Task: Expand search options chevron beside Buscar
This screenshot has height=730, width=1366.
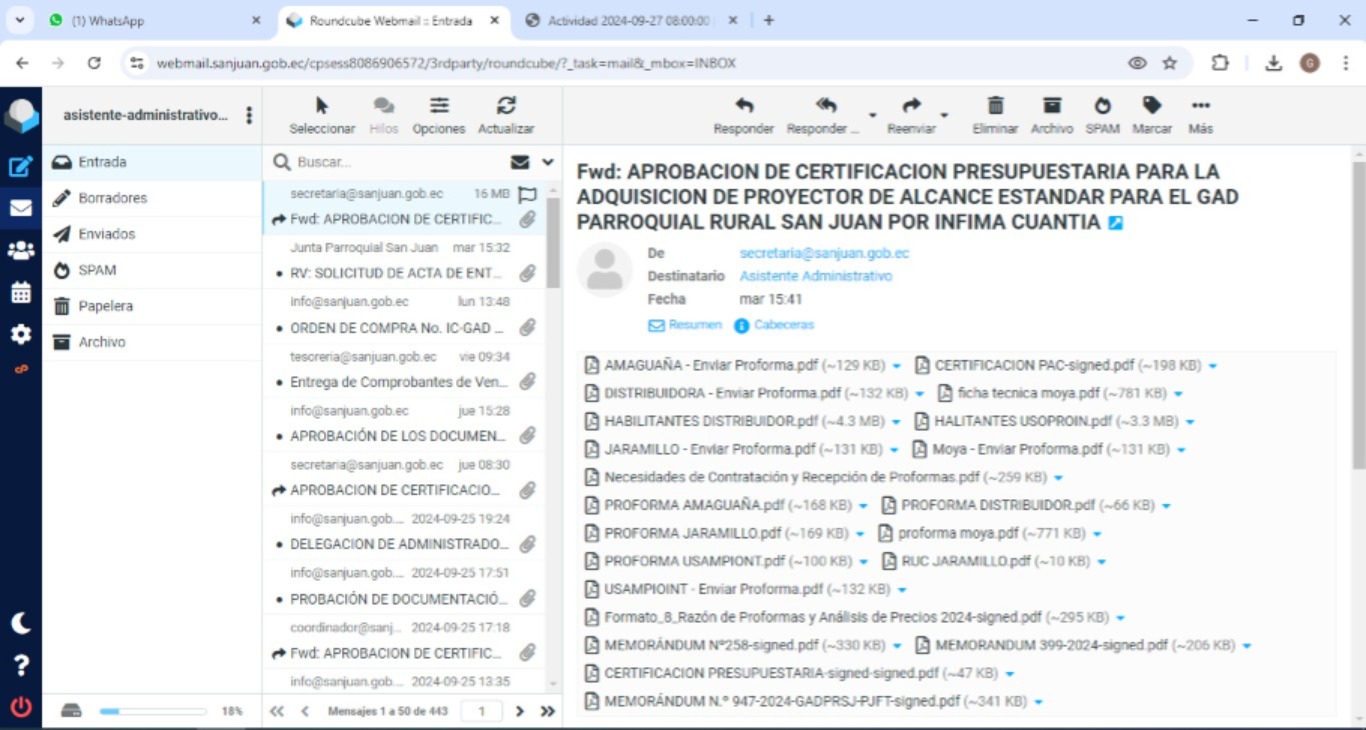Action: point(548,162)
